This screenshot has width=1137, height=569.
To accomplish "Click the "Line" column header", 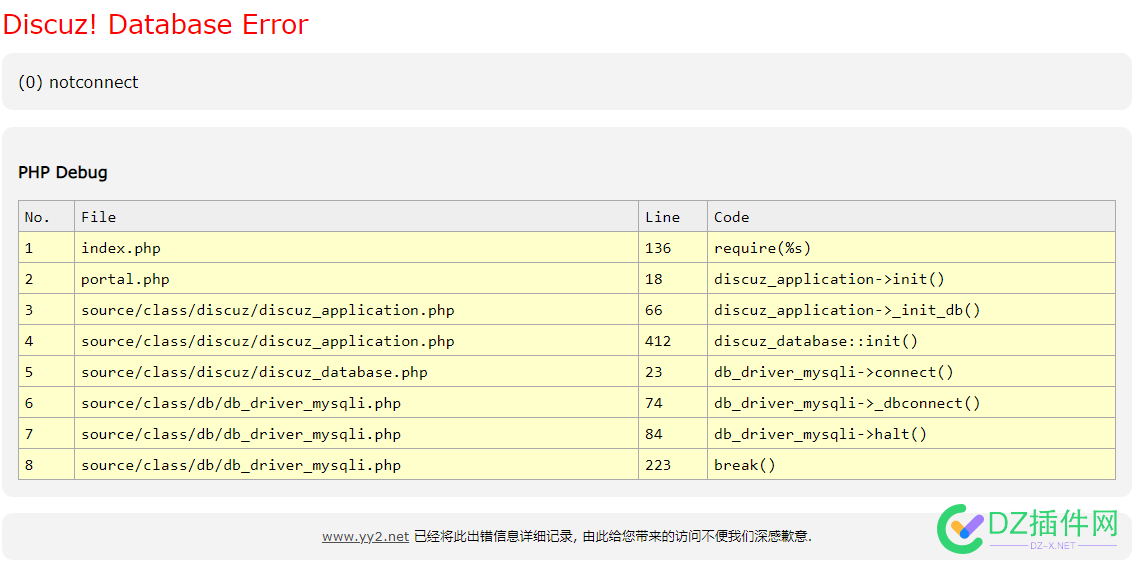I will [x=673, y=217].
